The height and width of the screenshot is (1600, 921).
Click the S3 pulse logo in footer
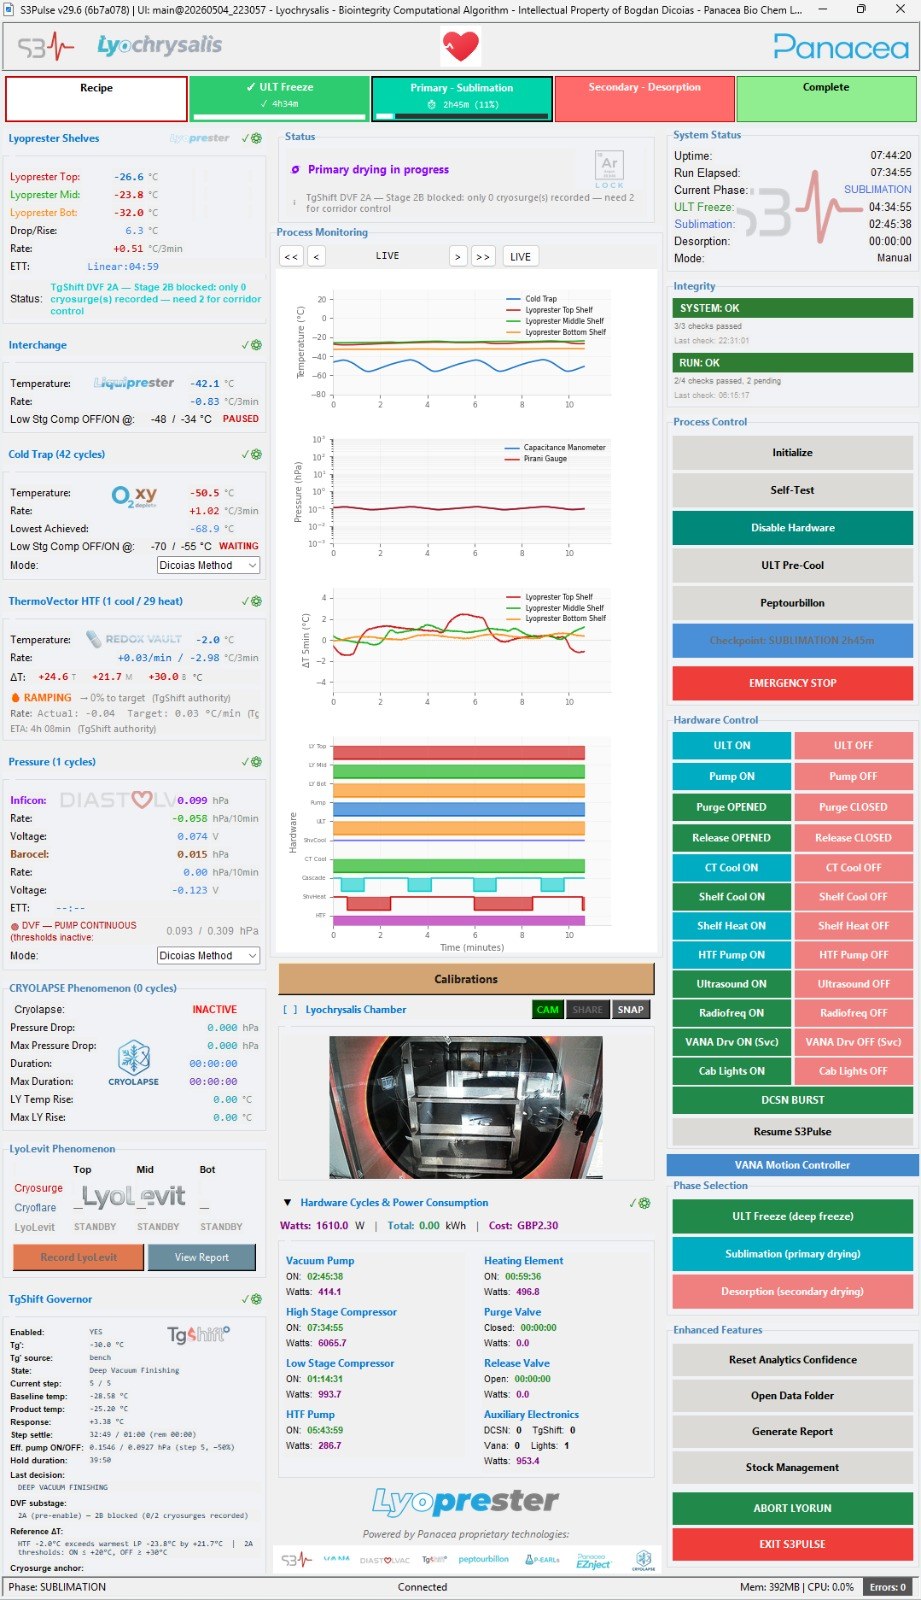(x=296, y=1559)
